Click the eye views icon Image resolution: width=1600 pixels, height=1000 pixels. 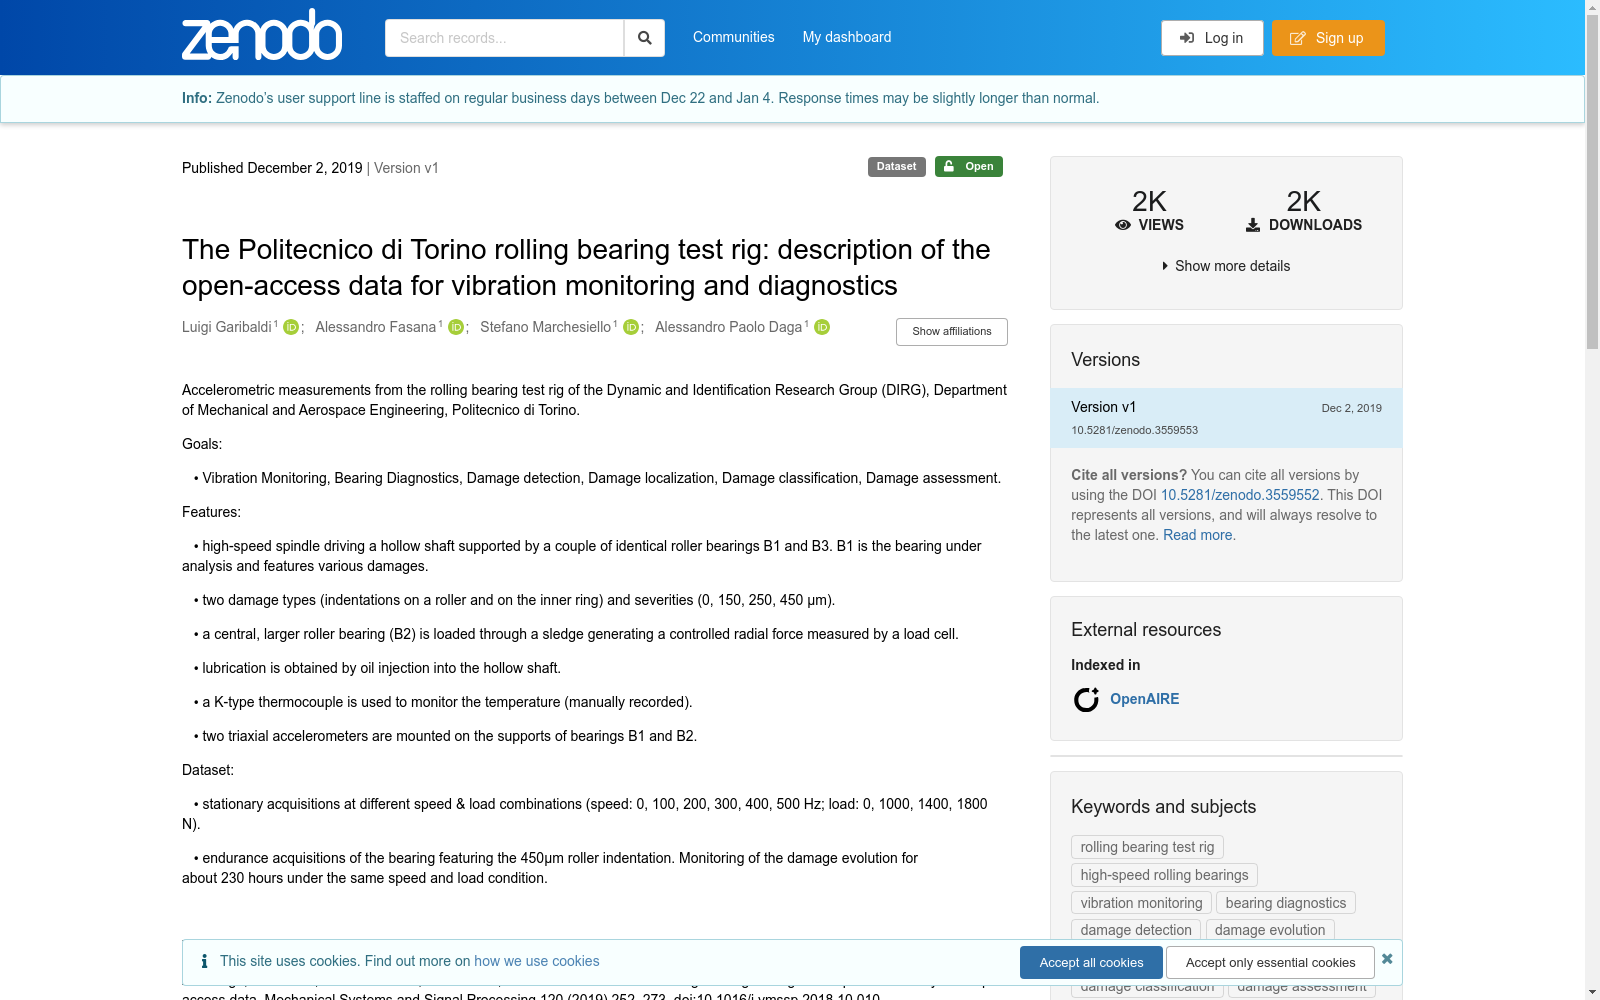pyautogui.click(x=1123, y=225)
